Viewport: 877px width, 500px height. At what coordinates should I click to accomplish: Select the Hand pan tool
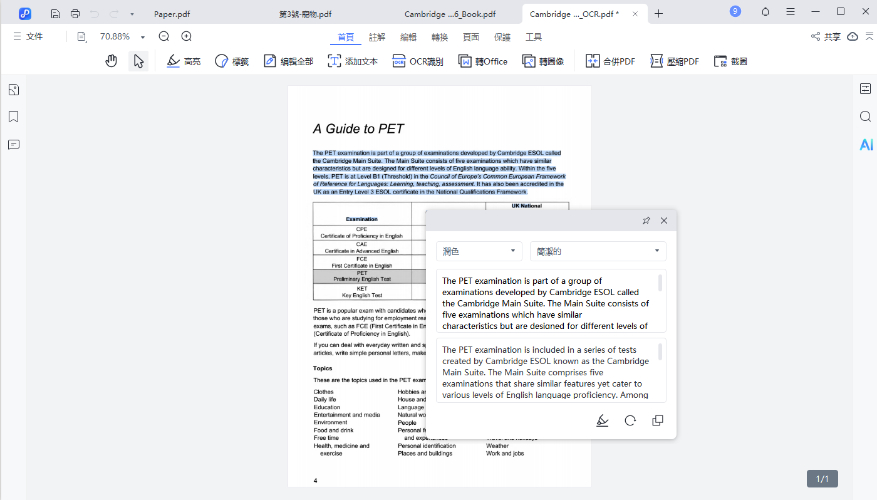pyautogui.click(x=112, y=61)
